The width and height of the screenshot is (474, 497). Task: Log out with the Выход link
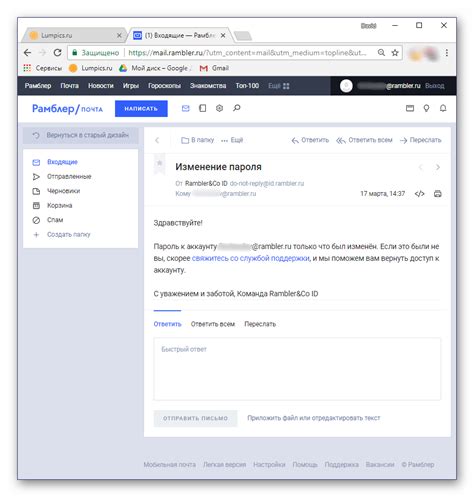click(435, 86)
